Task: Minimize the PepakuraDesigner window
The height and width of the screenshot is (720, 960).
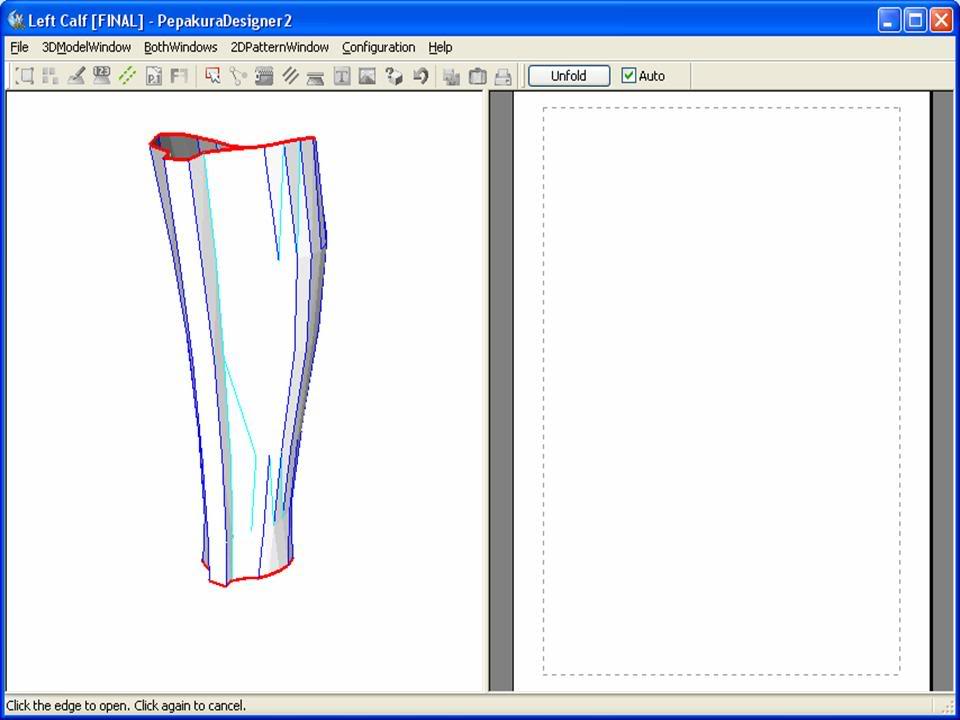Action: [x=889, y=21]
